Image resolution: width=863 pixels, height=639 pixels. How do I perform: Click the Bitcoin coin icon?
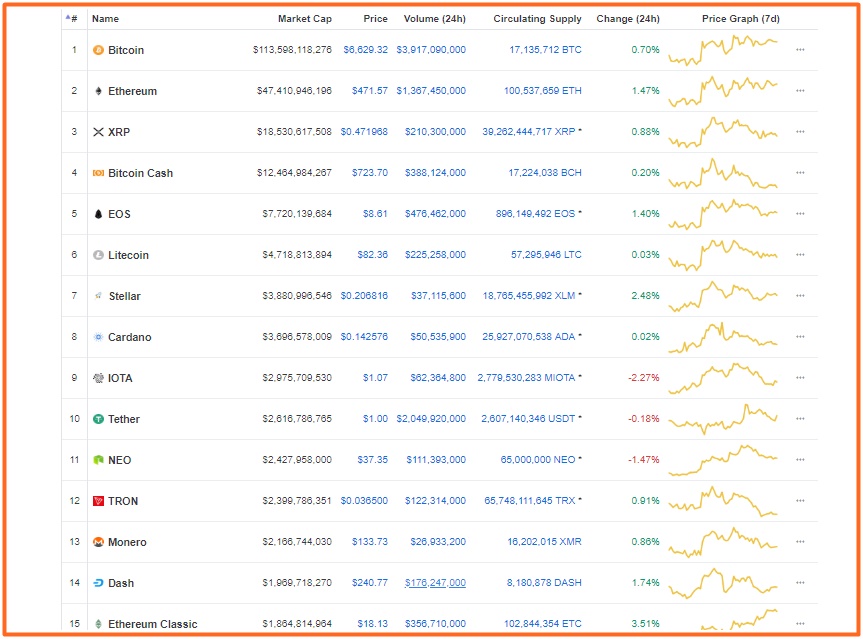tap(98, 50)
